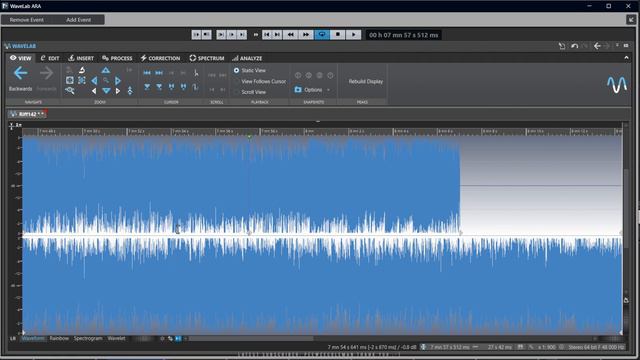
Task: Click the Backwards navigation arrow
Action: coord(20,74)
